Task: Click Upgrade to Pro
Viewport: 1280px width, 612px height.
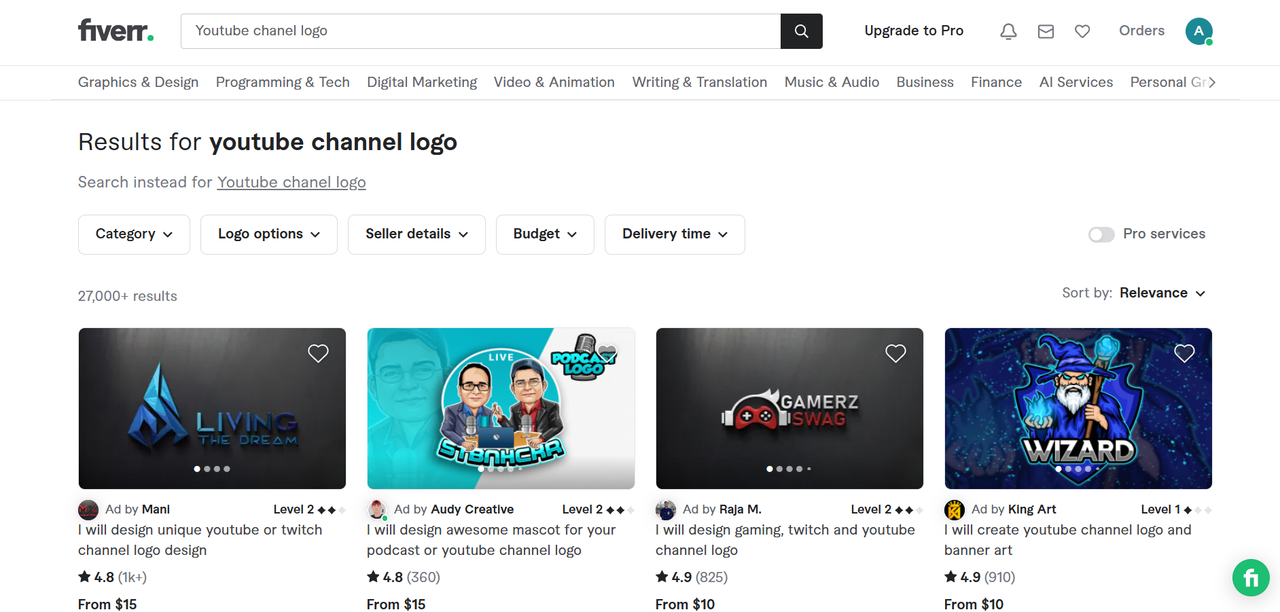Action: [914, 31]
